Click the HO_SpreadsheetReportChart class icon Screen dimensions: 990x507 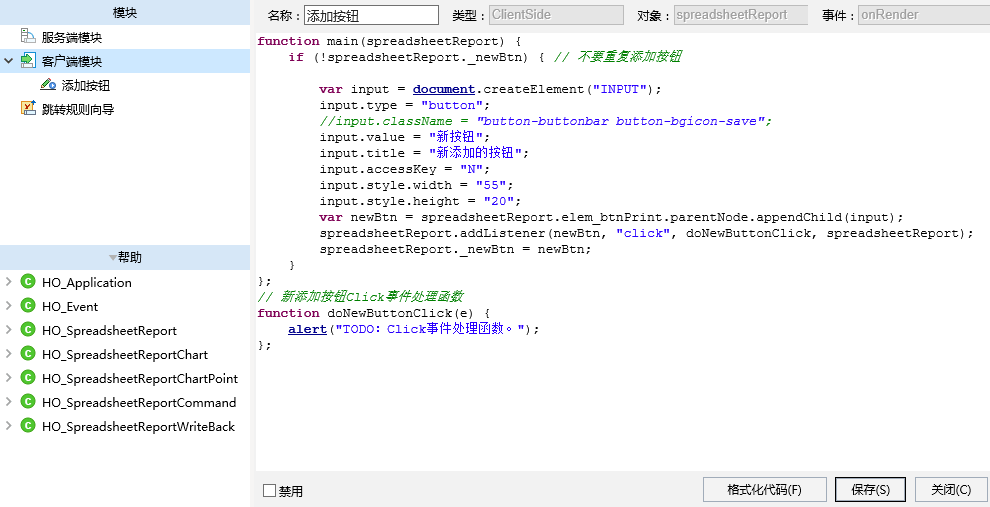[28, 354]
